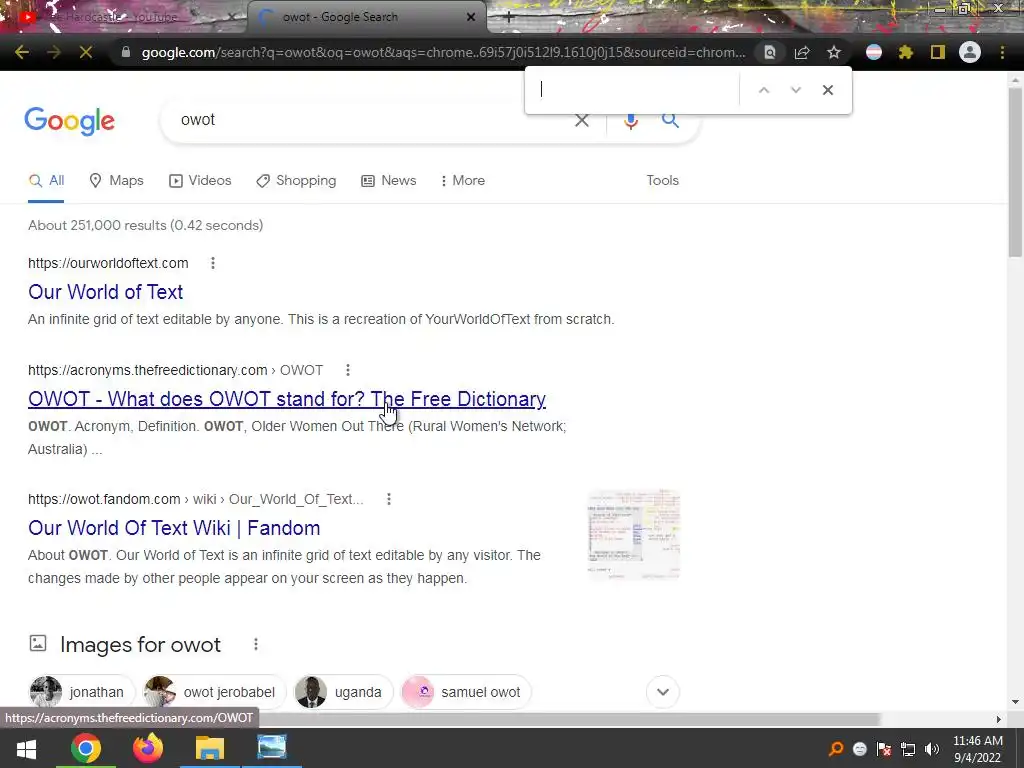Open OWOT Free Dictionary result link
This screenshot has height=768, width=1024.
[287, 399]
